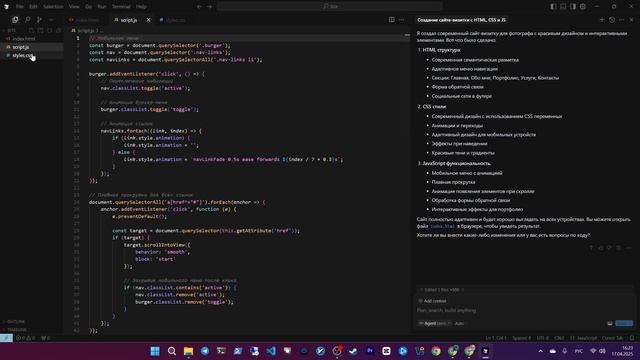Change JavaScript language mode in status bar

point(583,338)
